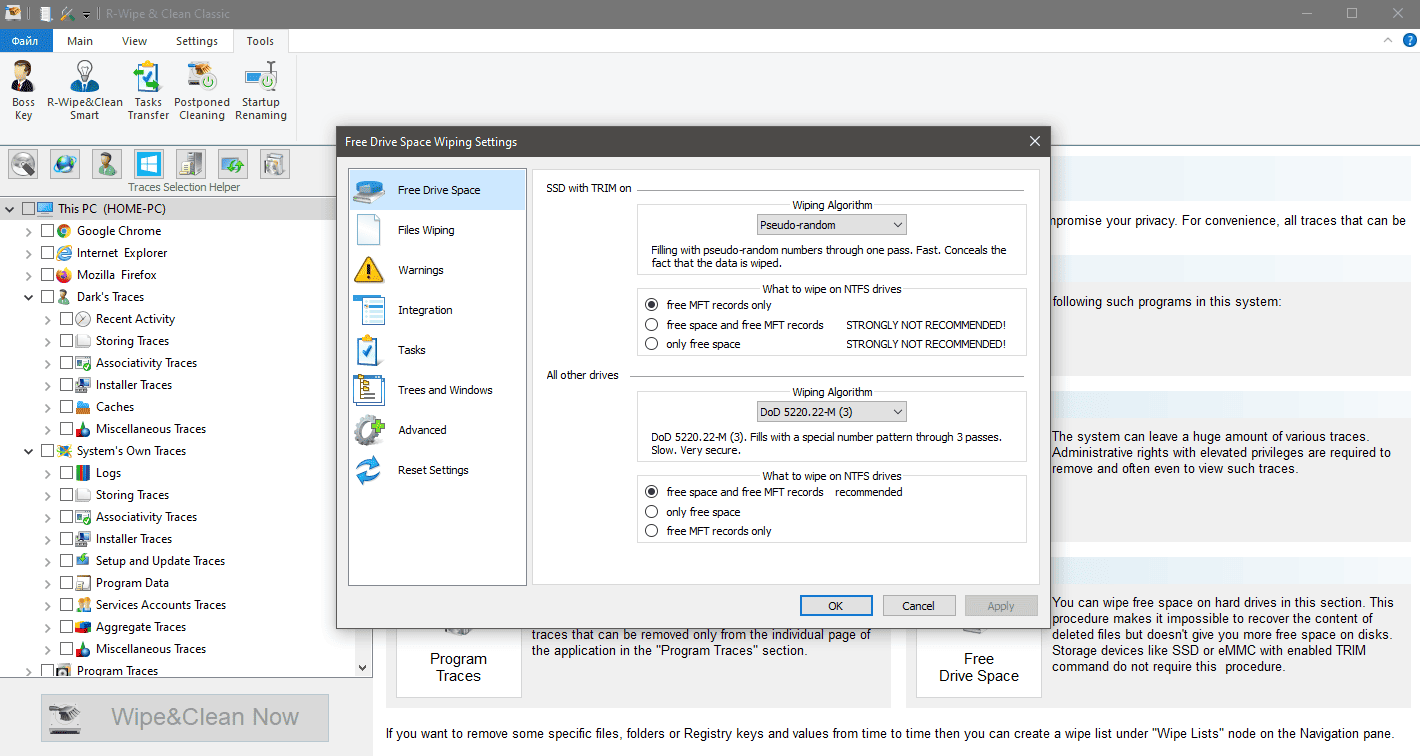Select SSD 'free space and free MFT records'
The image size is (1420, 756).
coord(652,325)
